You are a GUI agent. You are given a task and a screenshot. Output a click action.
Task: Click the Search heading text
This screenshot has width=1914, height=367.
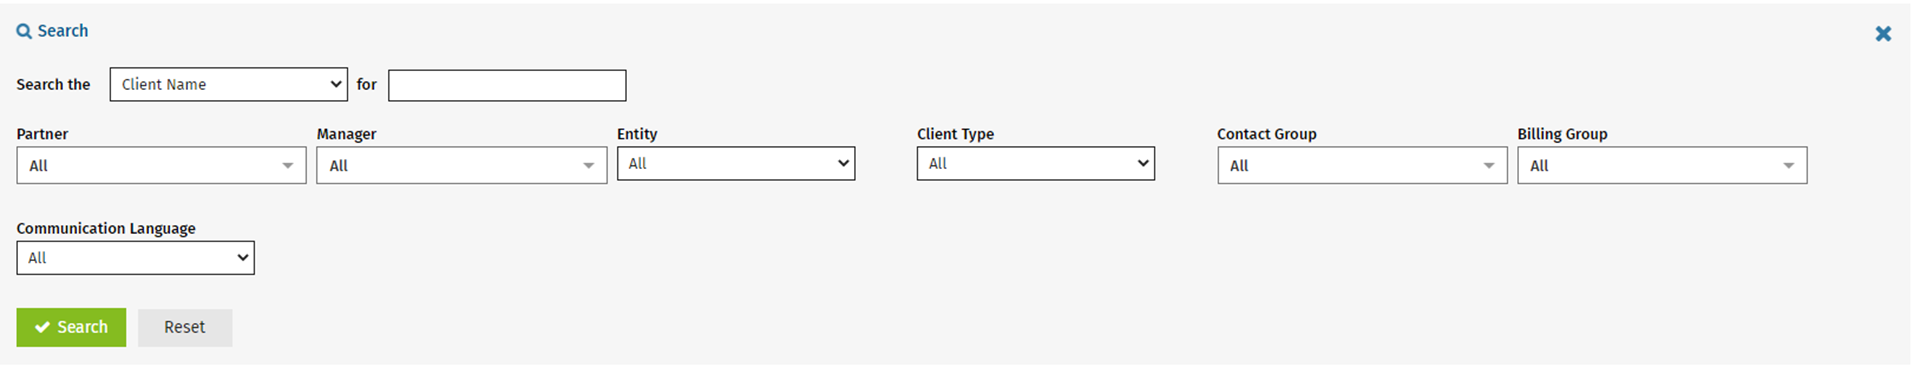63,31
